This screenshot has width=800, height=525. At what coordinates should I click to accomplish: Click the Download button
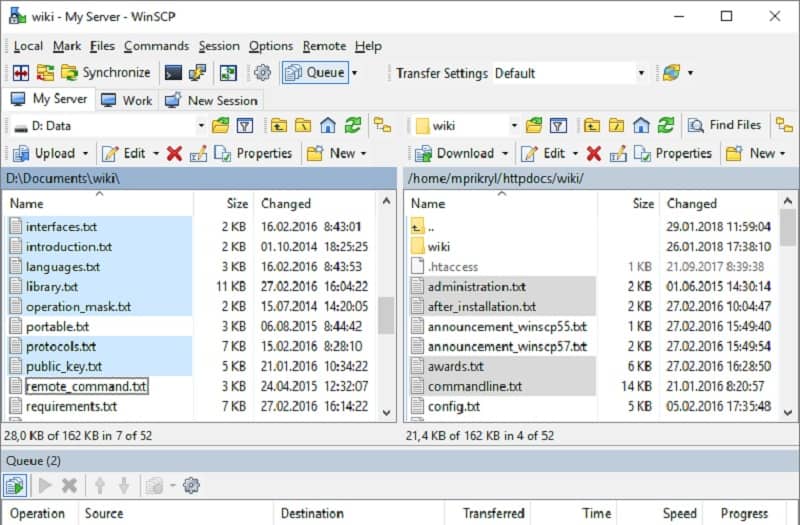pos(455,154)
